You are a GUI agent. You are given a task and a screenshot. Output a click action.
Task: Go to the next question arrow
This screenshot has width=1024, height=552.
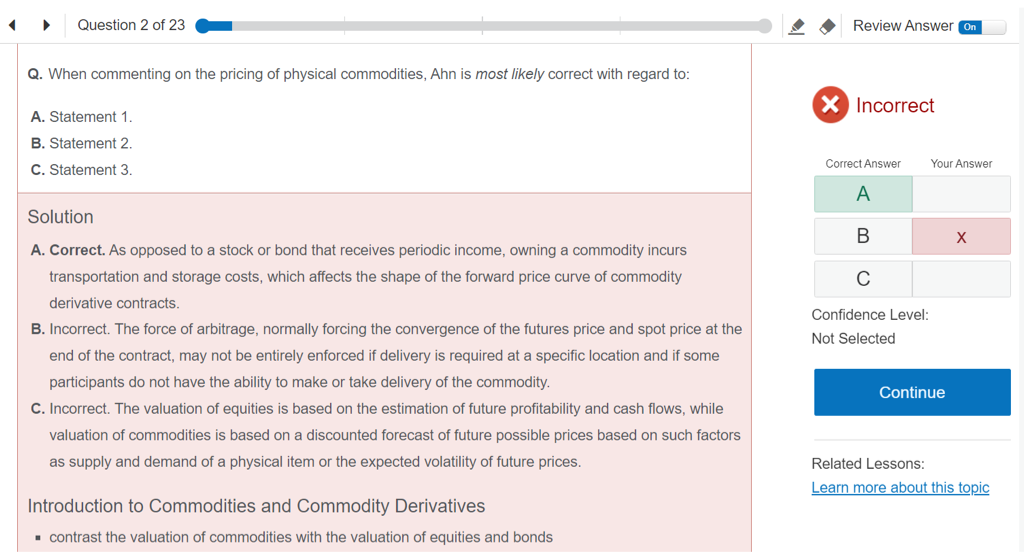(46, 26)
